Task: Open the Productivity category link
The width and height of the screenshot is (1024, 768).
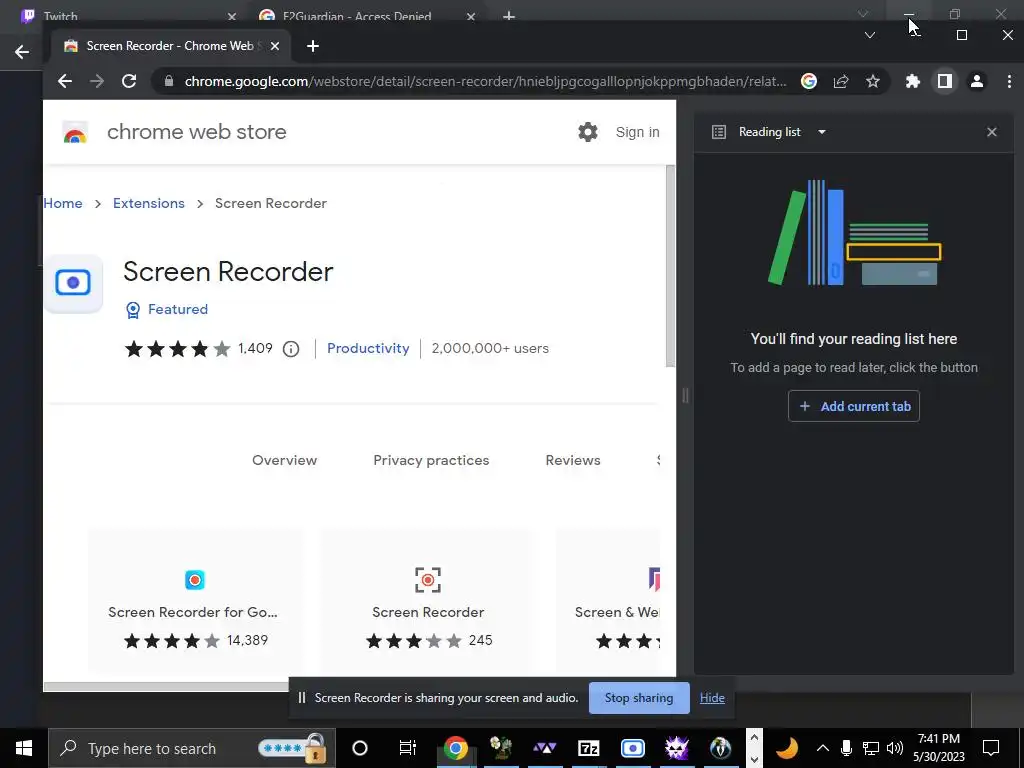Action: click(368, 349)
